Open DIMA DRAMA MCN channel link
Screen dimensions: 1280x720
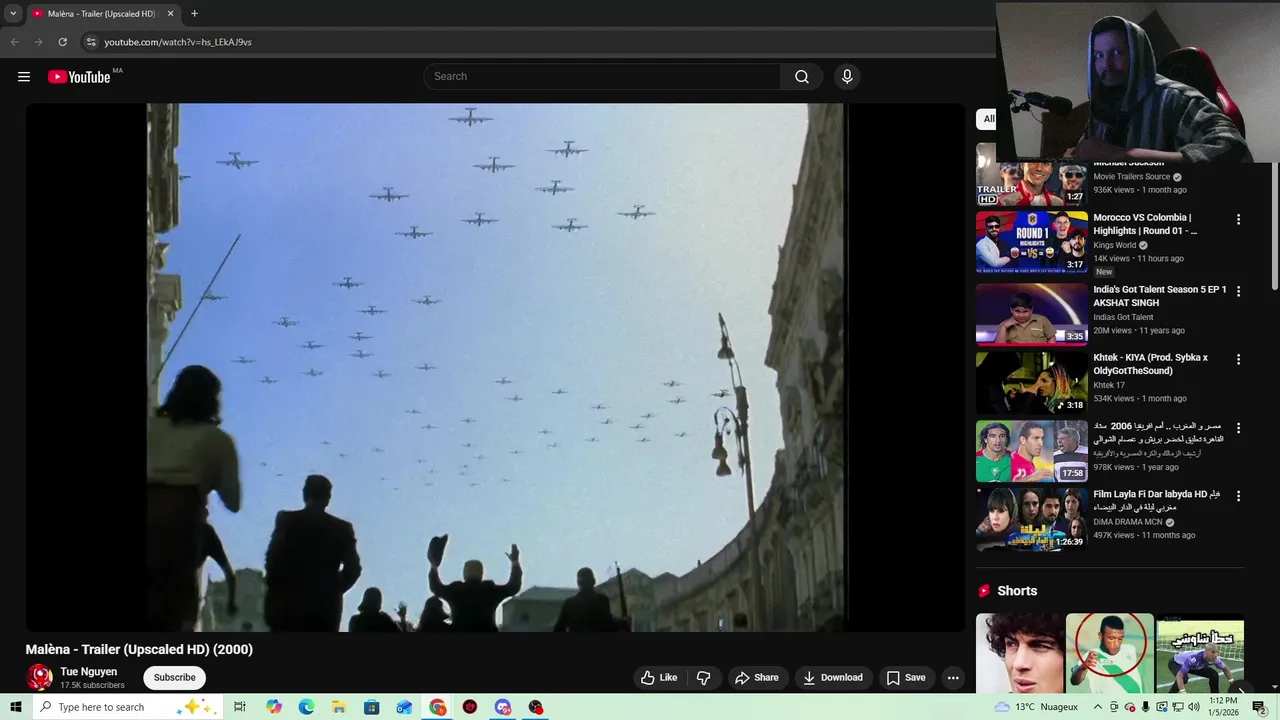pyautogui.click(x=1128, y=522)
